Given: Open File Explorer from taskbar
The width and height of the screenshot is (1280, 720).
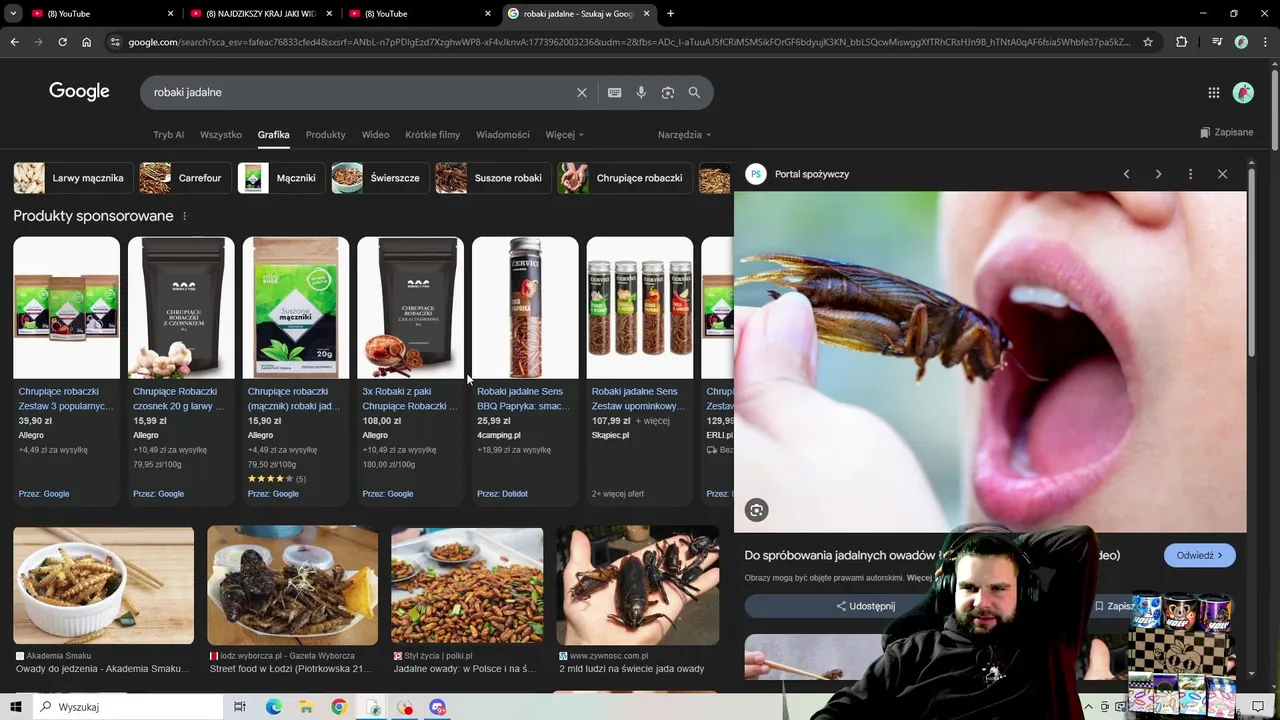Looking at the screenshot, I should (x=306, y=707).
